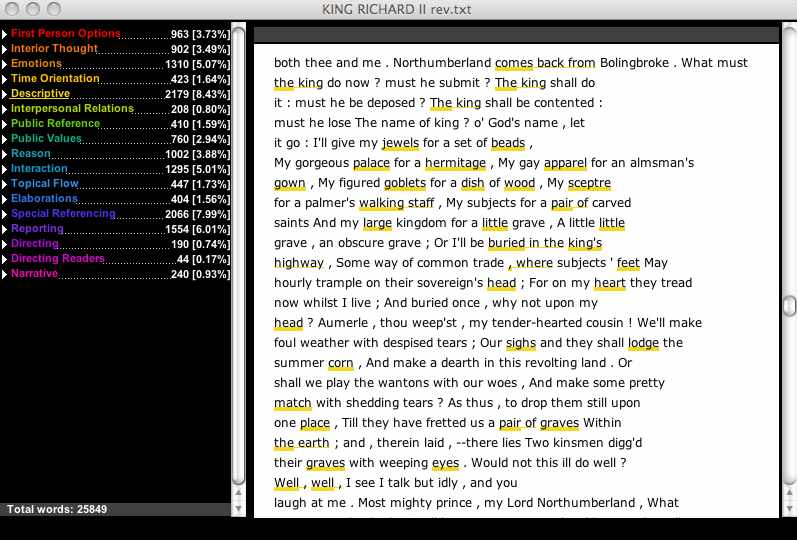This screenshot has width=797, height=540.
Task: Click the highlighted word "beads"
Action: pos(508,143)
